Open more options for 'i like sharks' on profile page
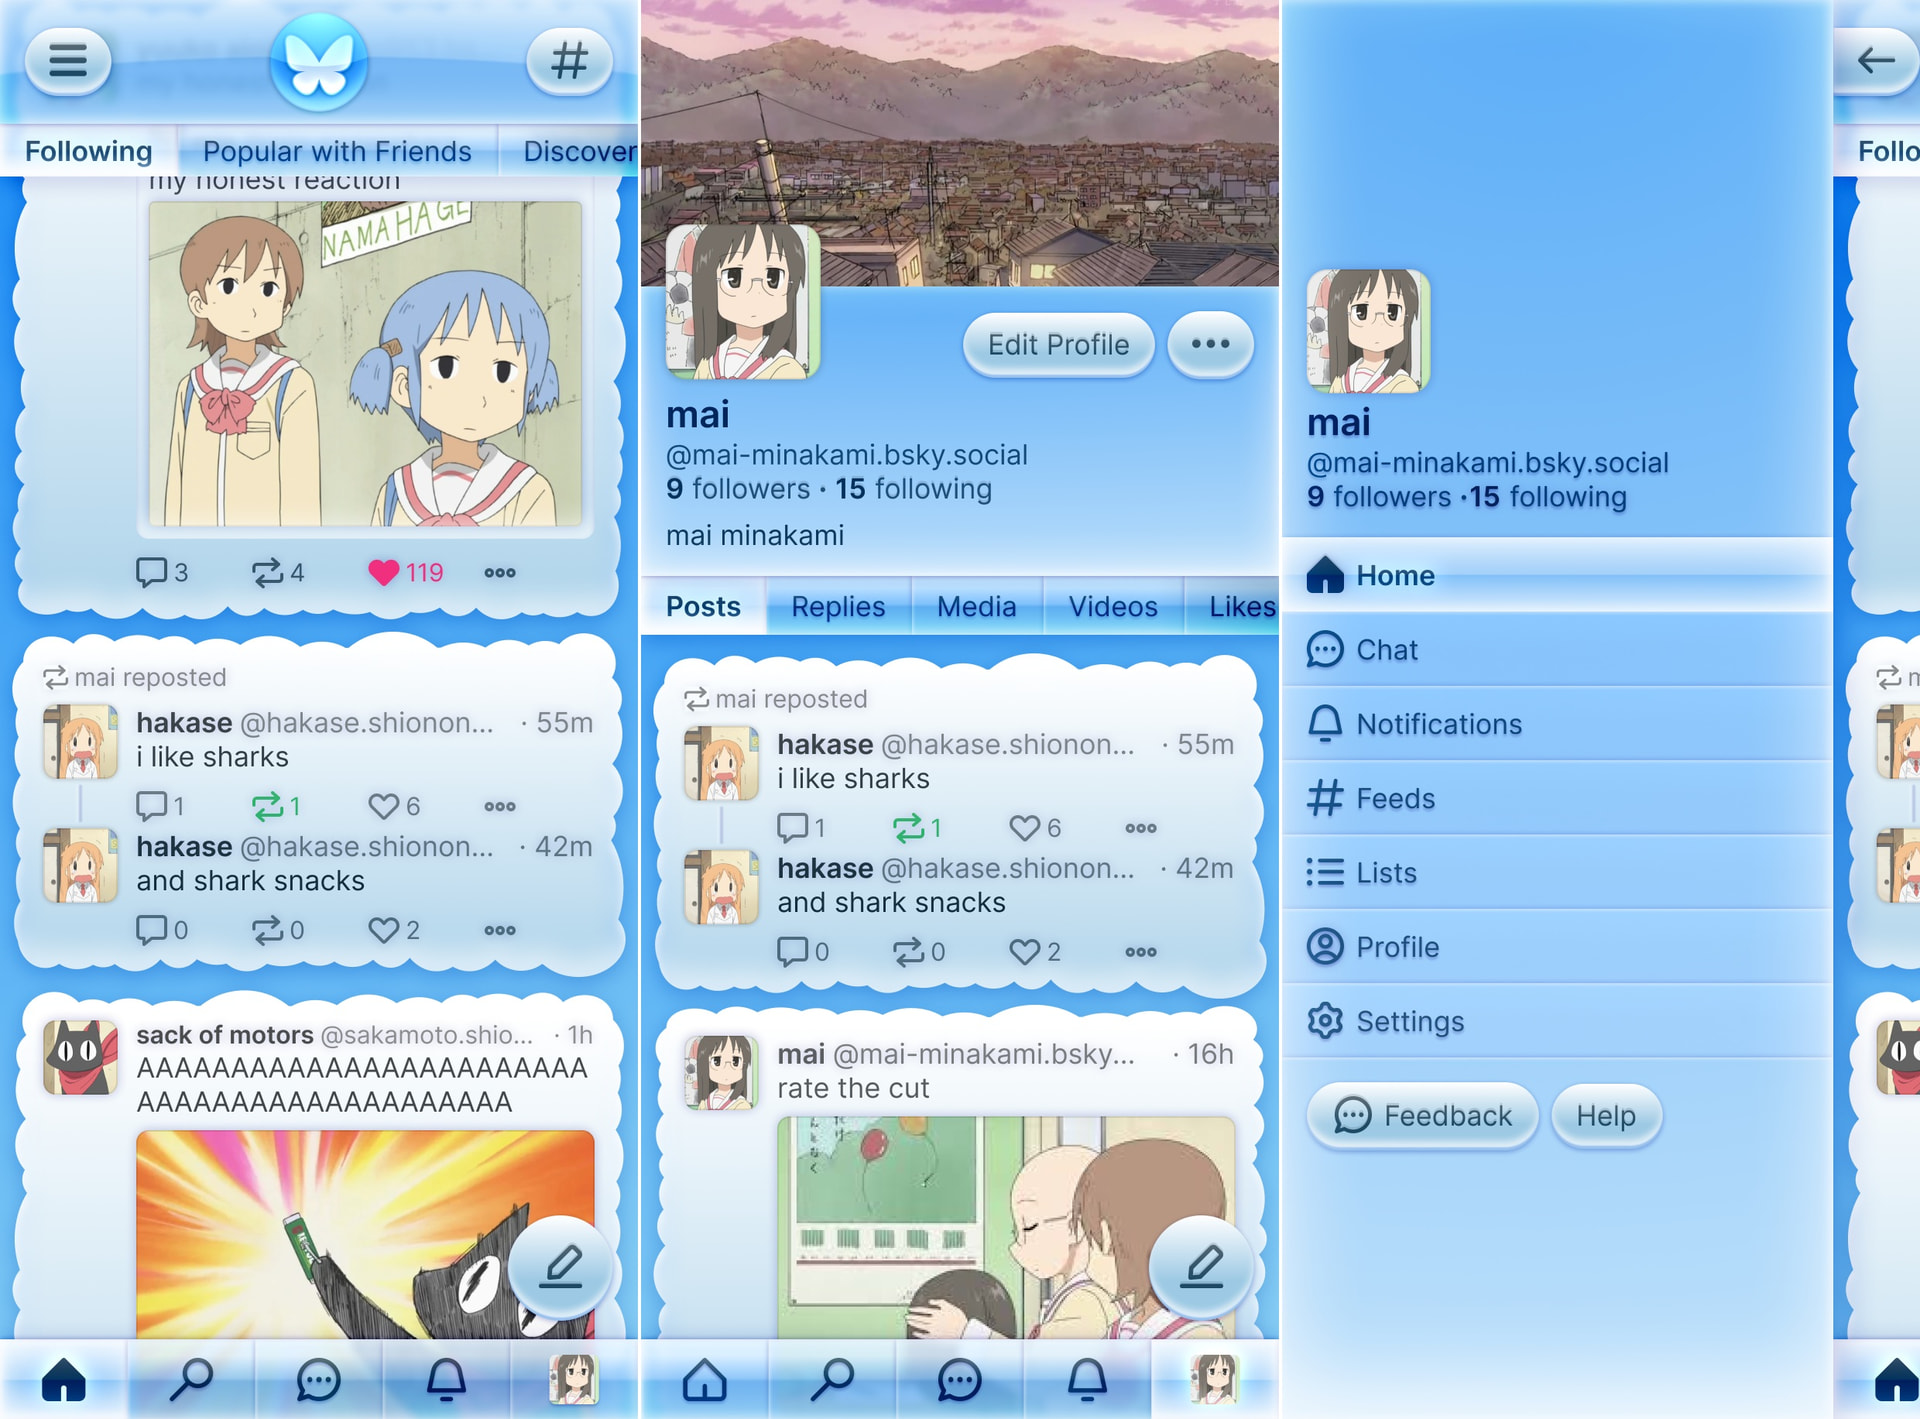 point(1141,828)
